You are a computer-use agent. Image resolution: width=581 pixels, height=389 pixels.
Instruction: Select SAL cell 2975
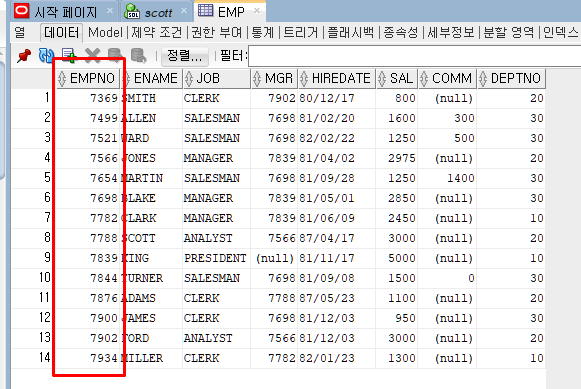pos(397,158)
